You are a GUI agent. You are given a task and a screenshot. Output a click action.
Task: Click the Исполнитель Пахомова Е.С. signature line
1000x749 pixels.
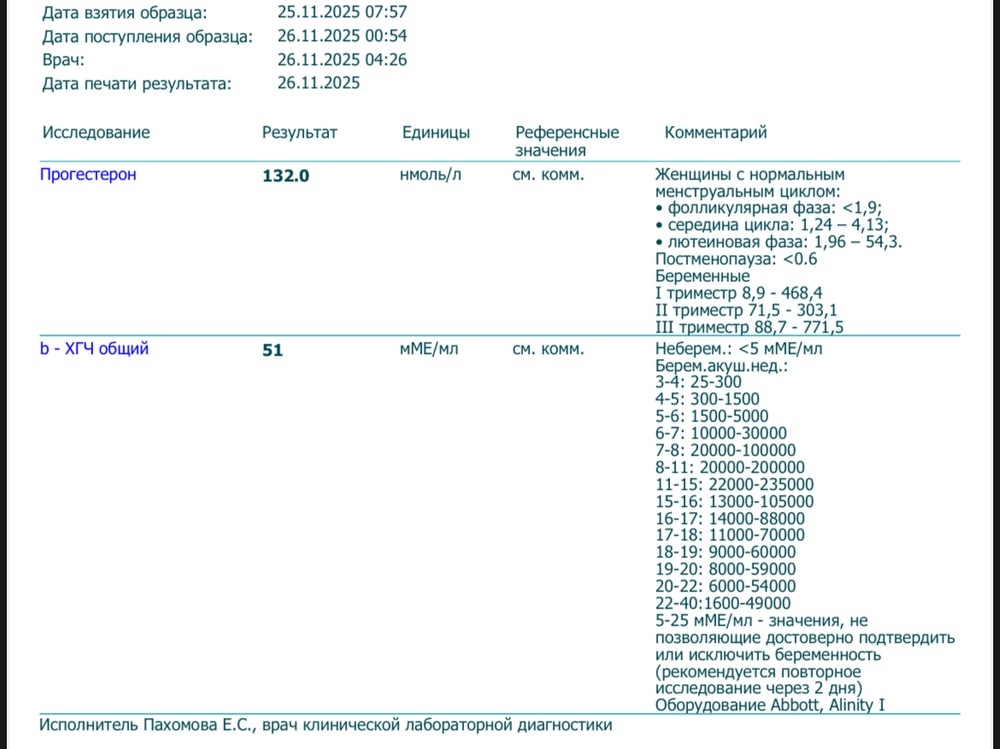tap(325, 725)
